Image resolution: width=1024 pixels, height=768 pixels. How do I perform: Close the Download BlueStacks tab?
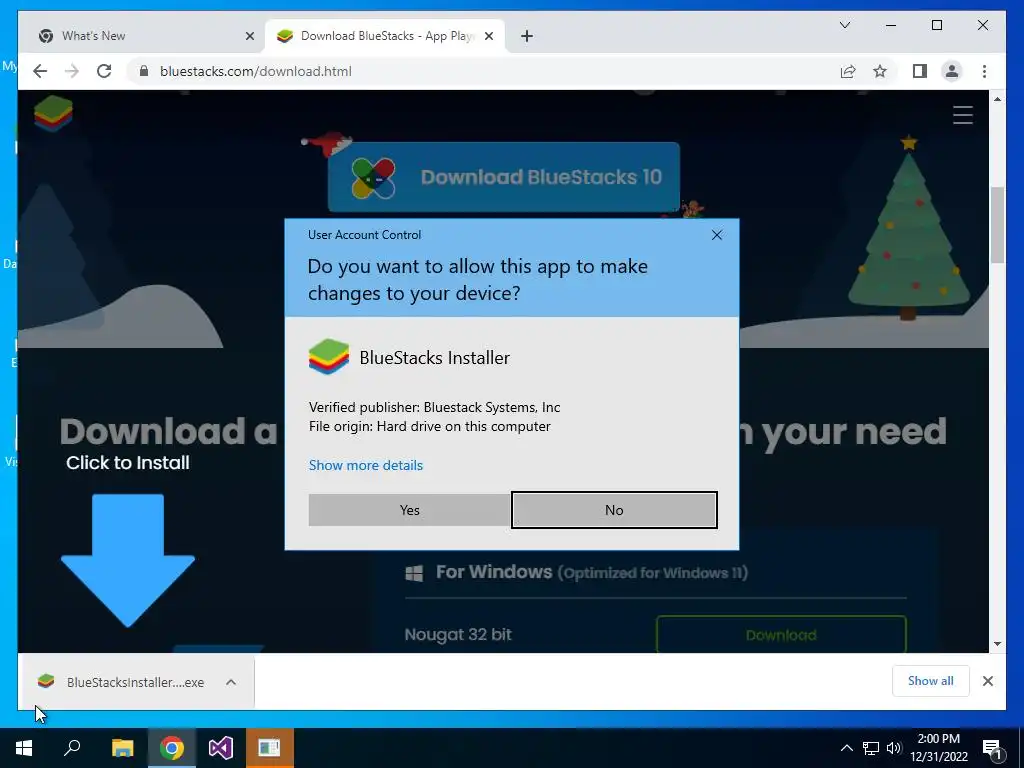coord(488,36)
